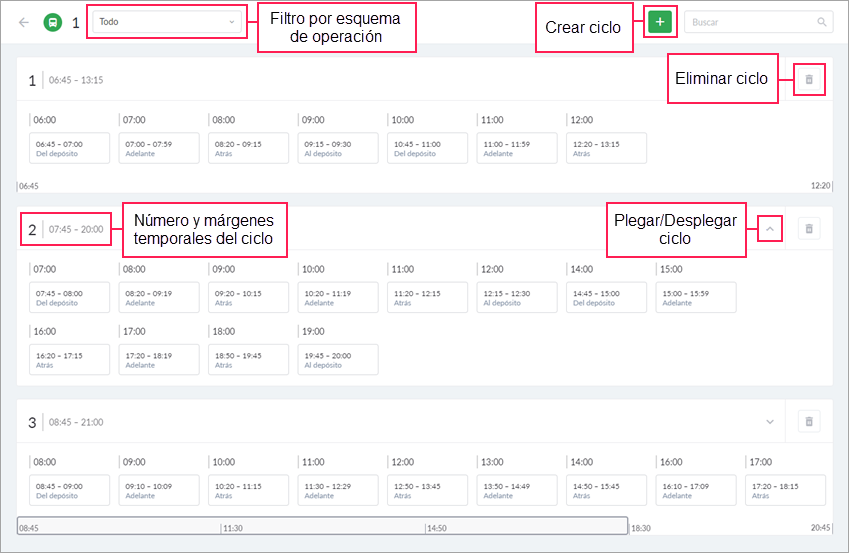
Task: Open the Todo operation scheme filter dropdown
Action: [x=167, y=21]
